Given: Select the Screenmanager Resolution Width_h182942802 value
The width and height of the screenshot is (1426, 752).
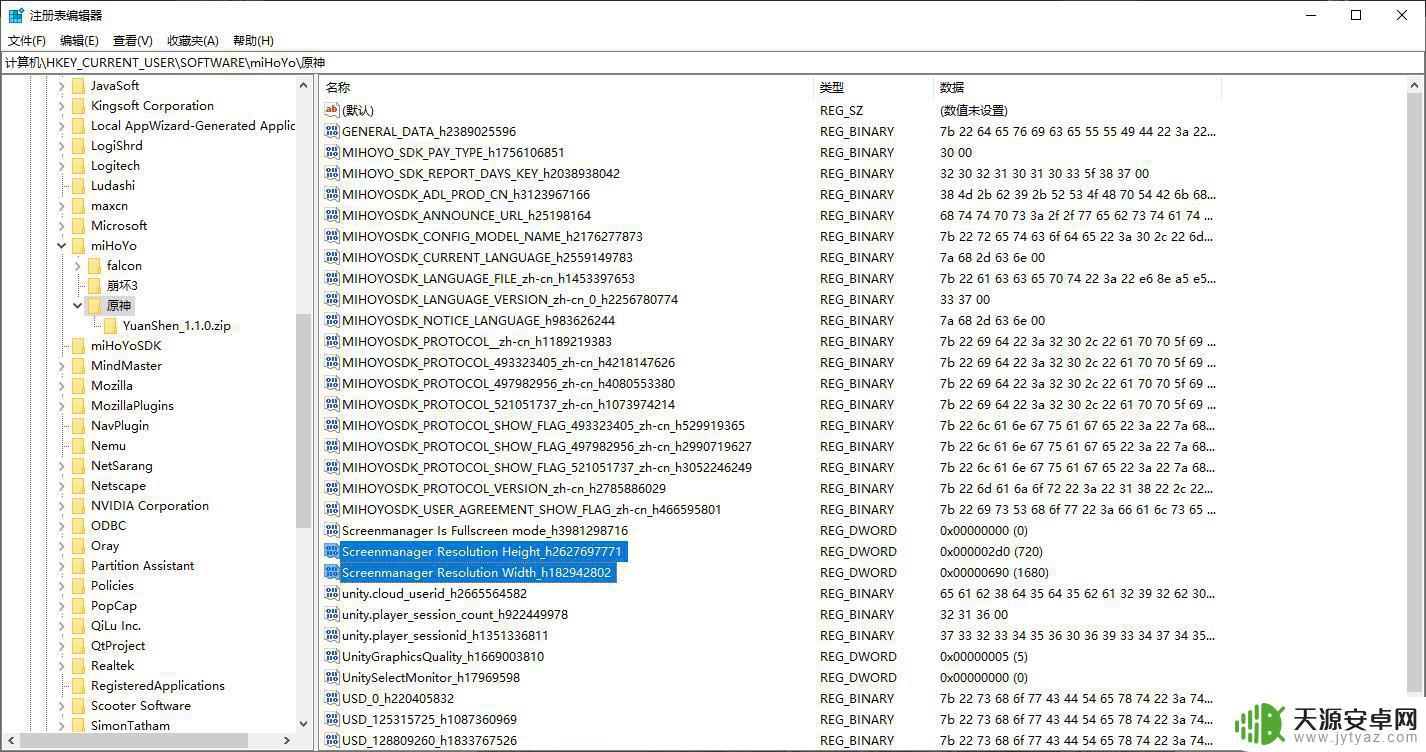Looking at the screenshot, I should coord(476,572).
